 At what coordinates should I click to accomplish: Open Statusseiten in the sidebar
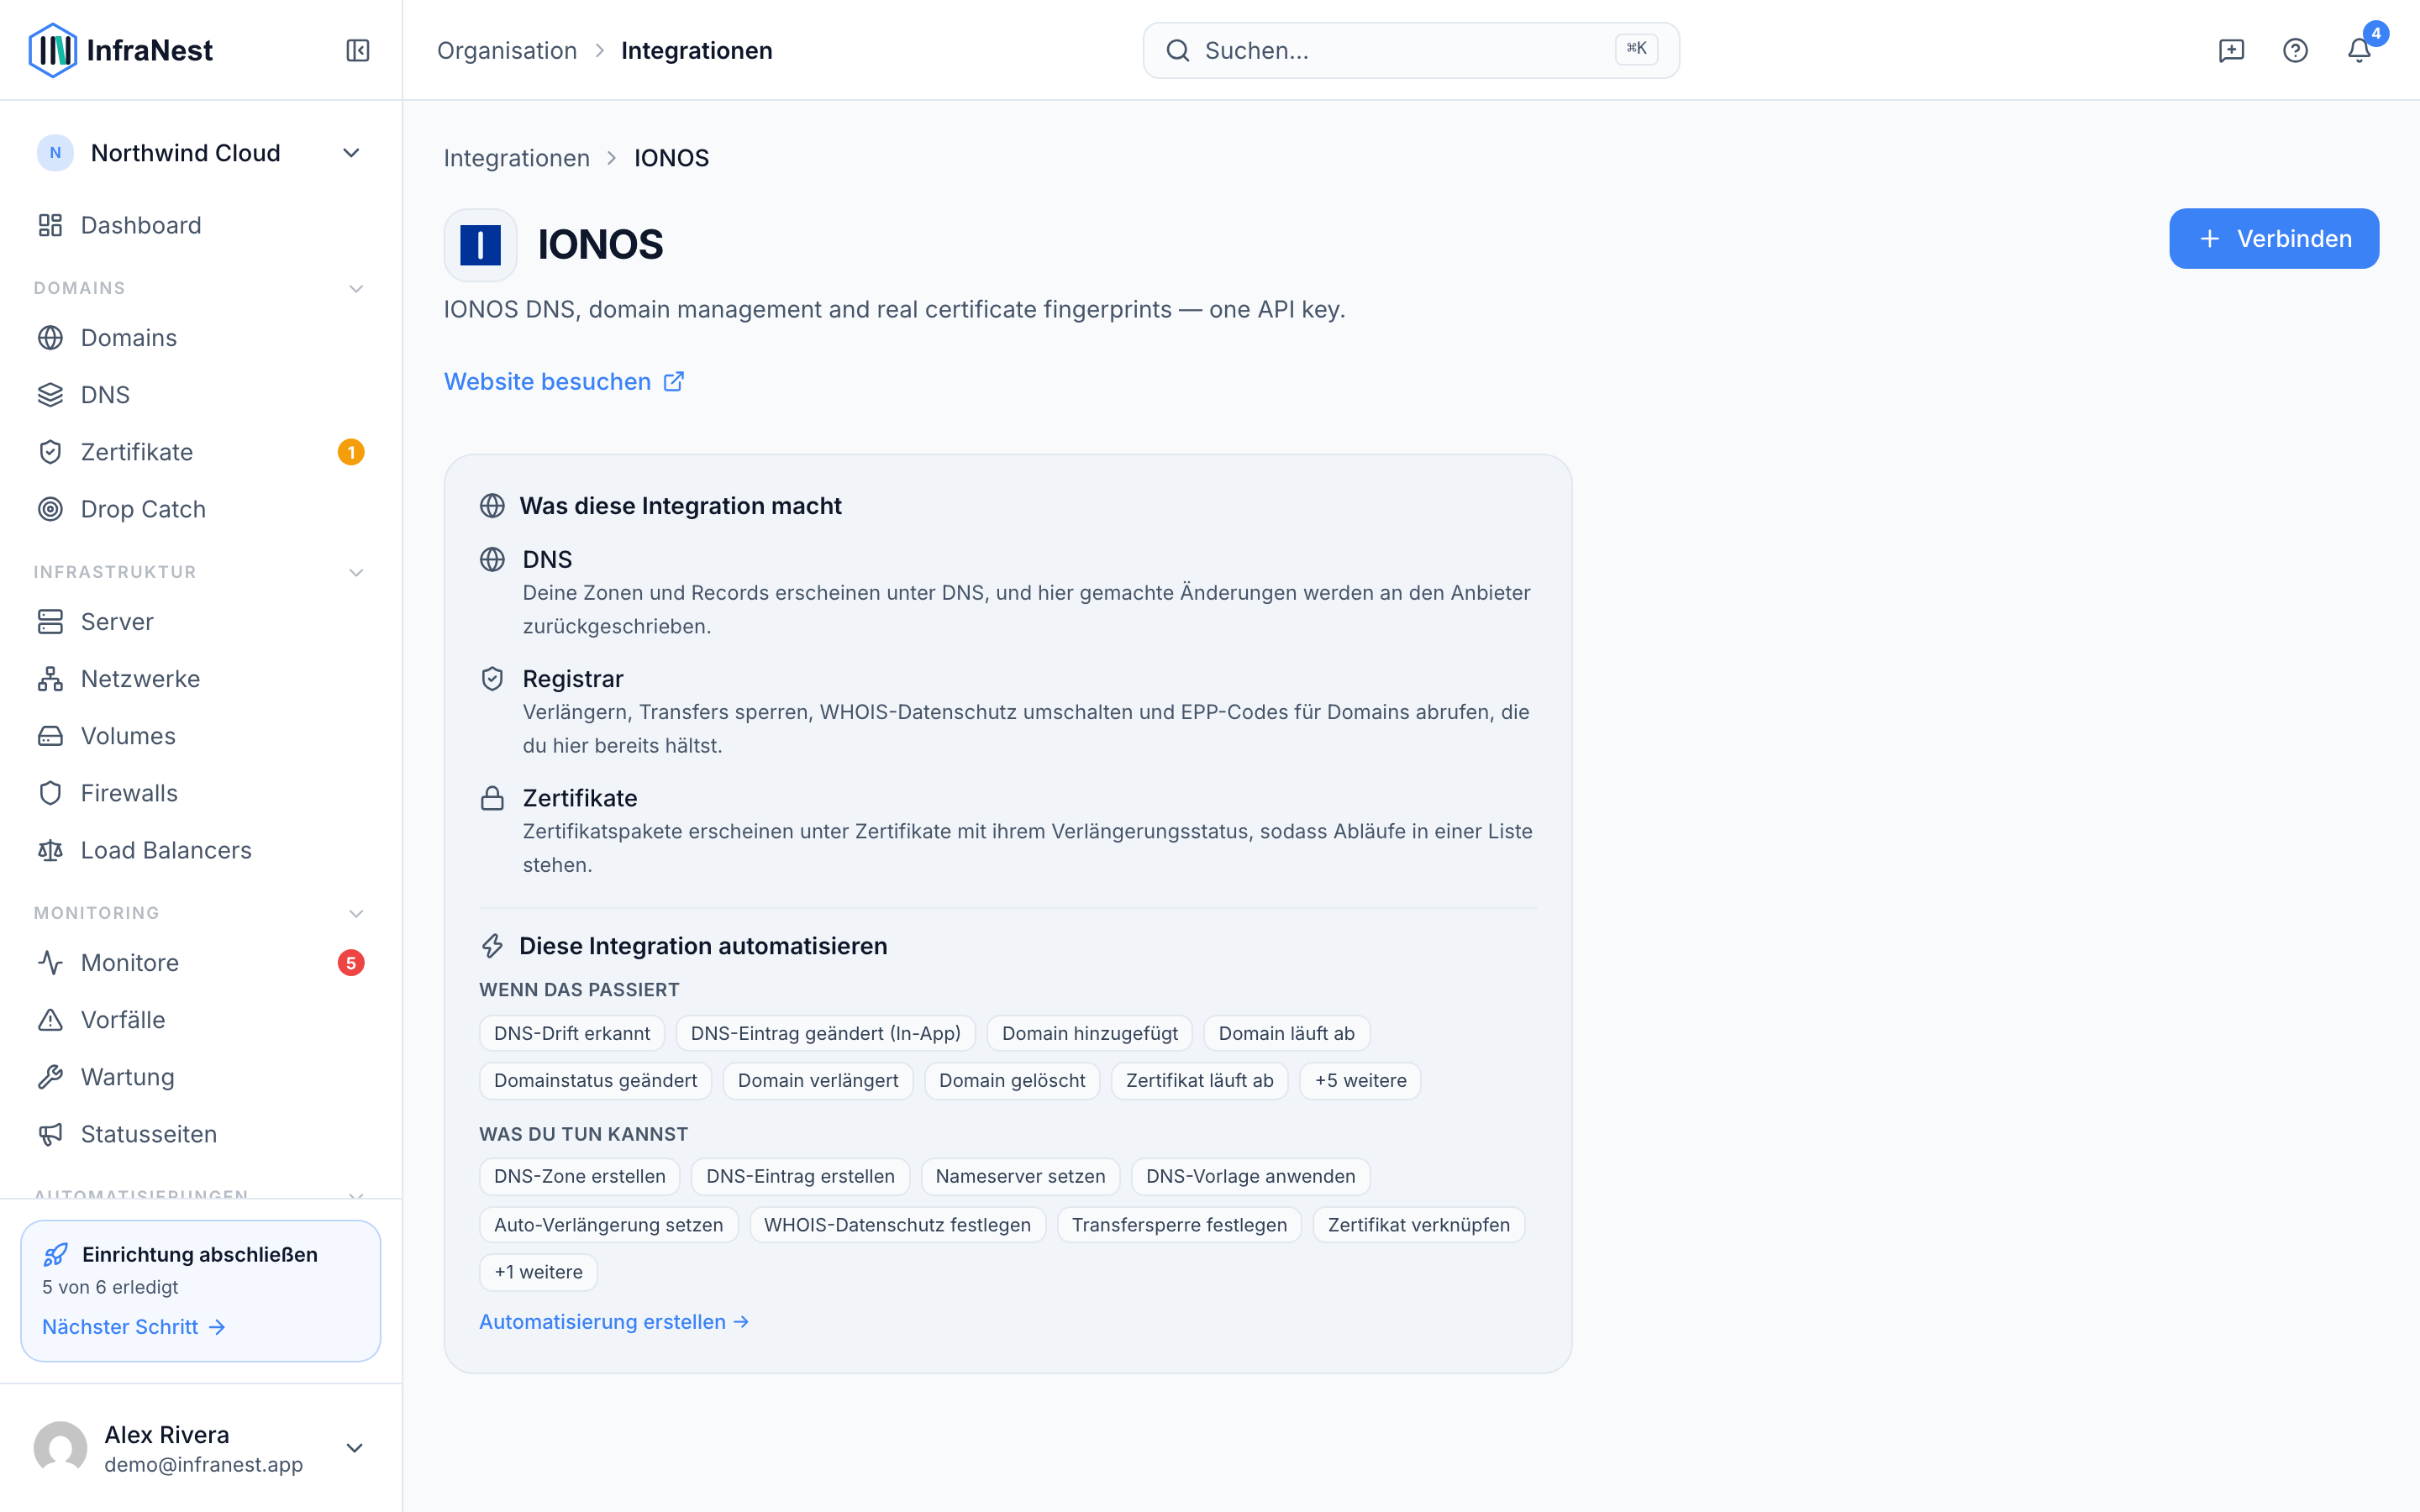coord(200,1134)
